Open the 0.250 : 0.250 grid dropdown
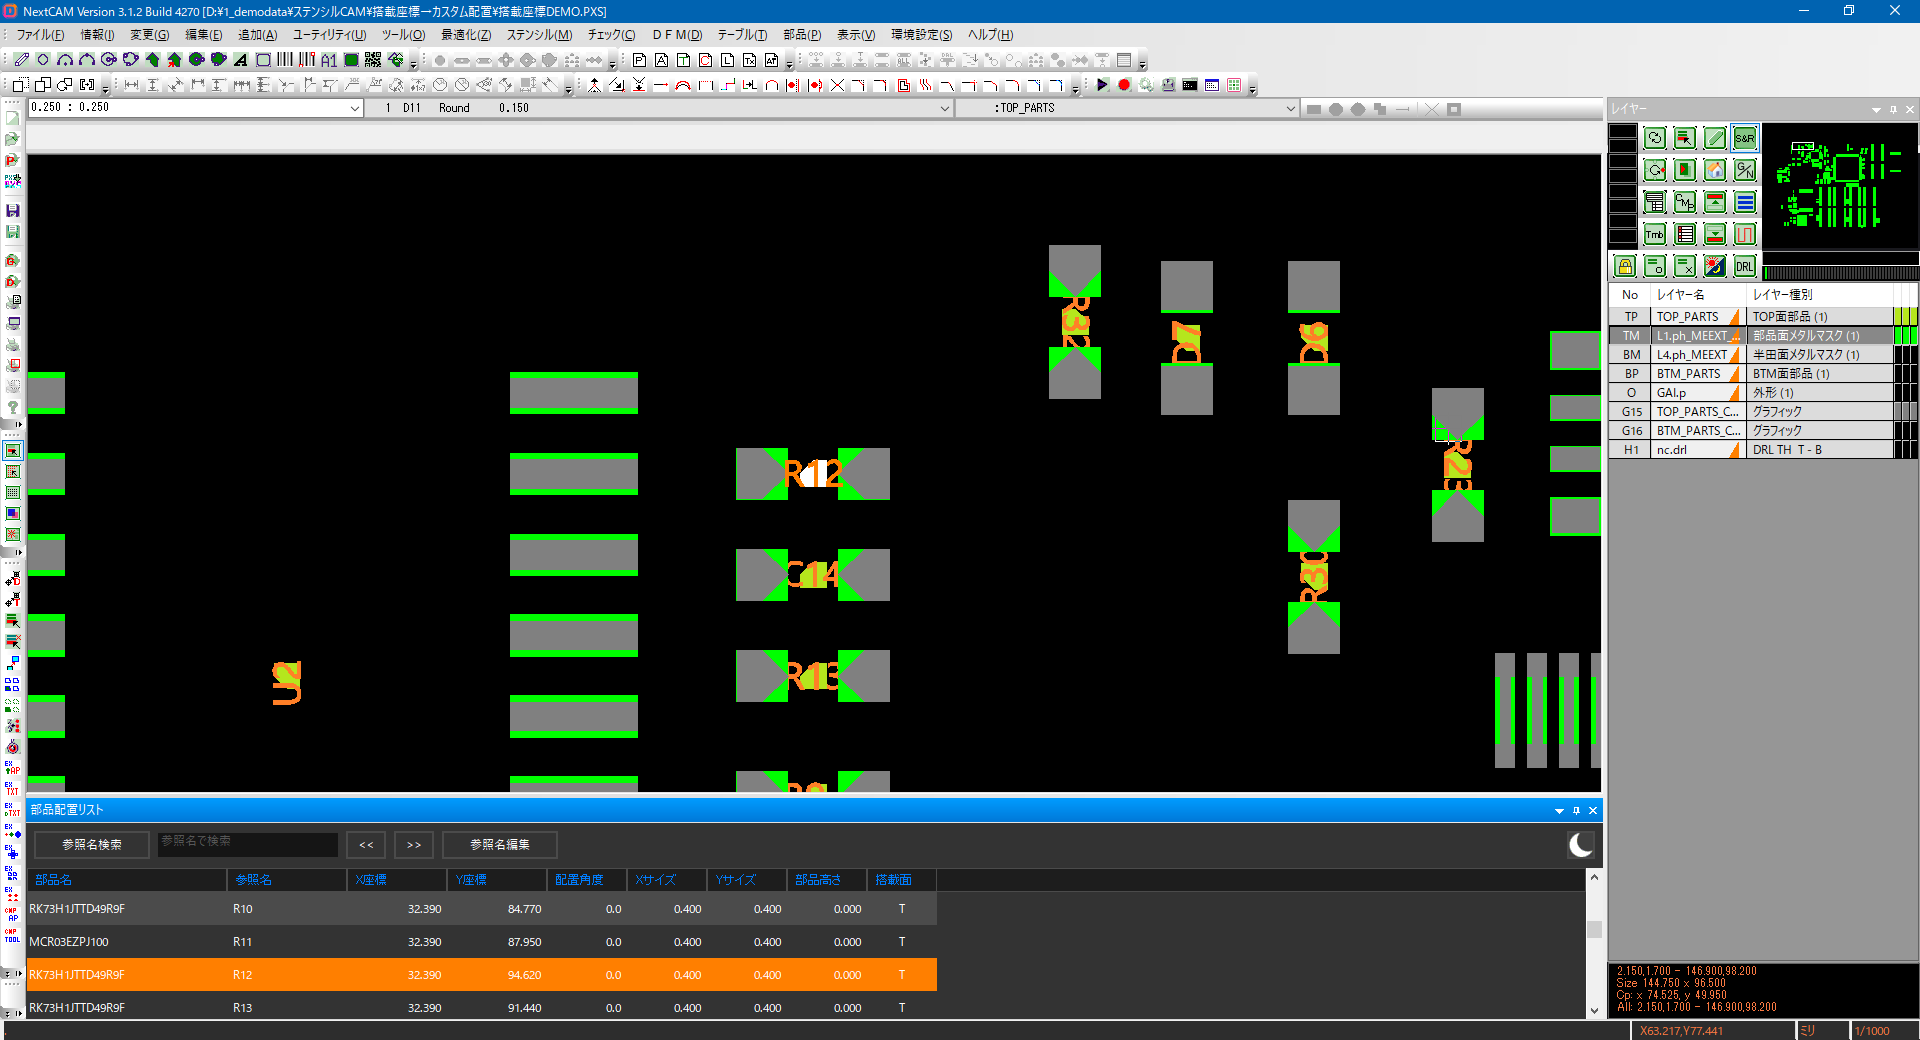Screen dimensions: 1920x1040 coord(354,108)
